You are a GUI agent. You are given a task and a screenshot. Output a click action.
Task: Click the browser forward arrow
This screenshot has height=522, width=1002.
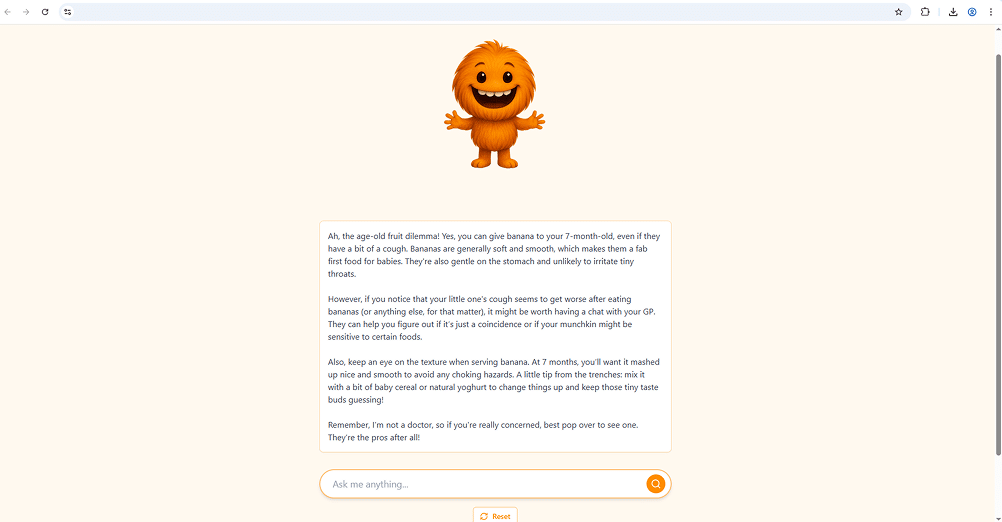pos(26,12)
